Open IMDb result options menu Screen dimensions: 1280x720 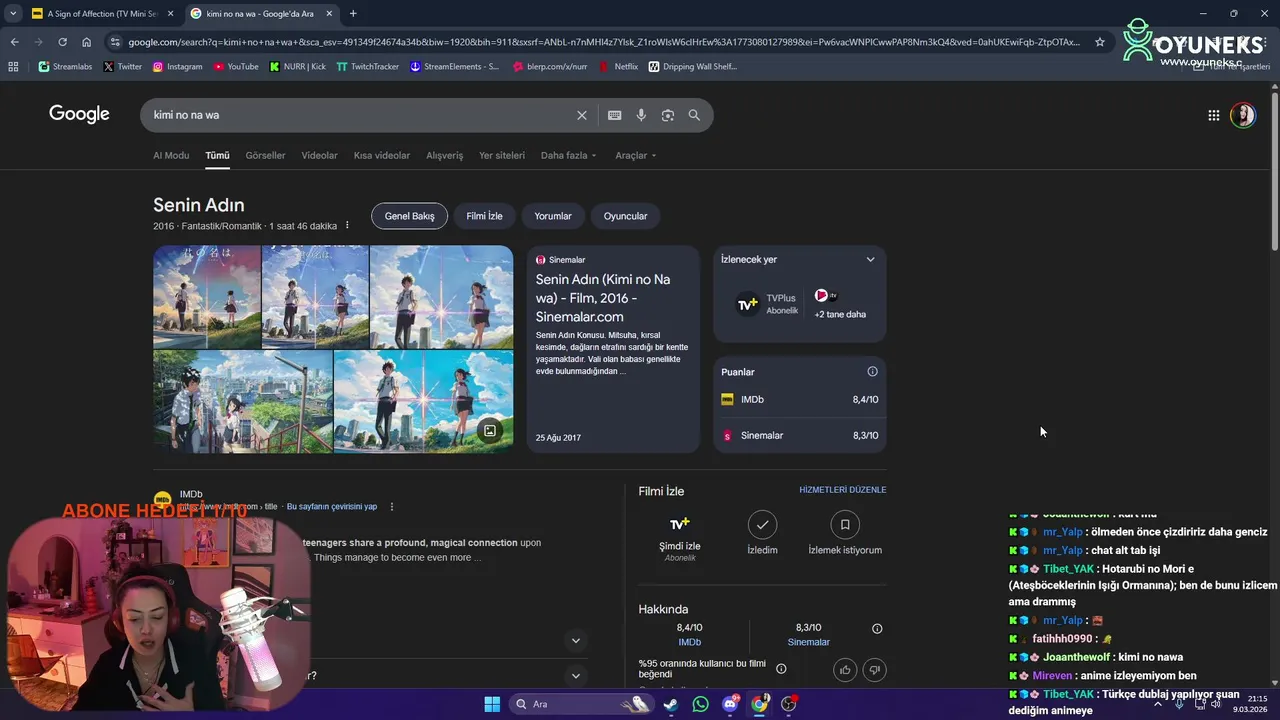[x=392, y=507]
